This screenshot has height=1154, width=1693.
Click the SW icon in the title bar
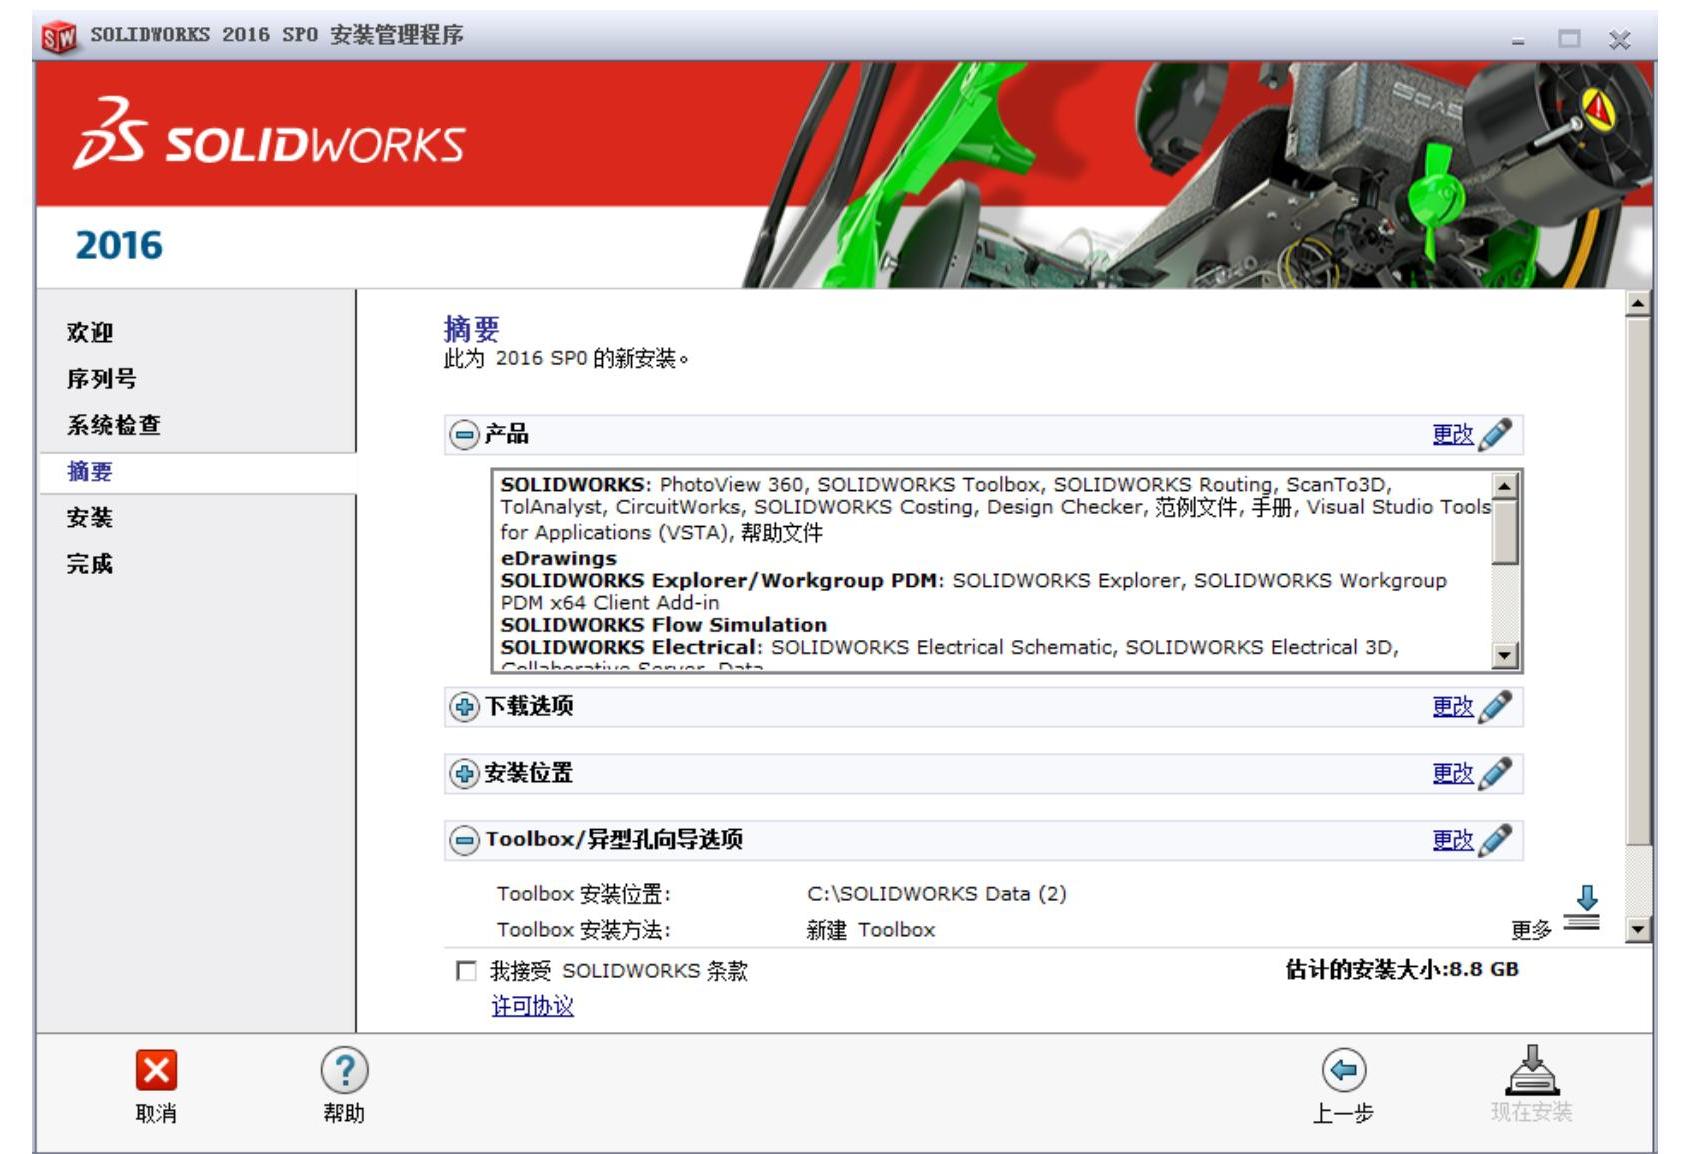tap(59, 37)
